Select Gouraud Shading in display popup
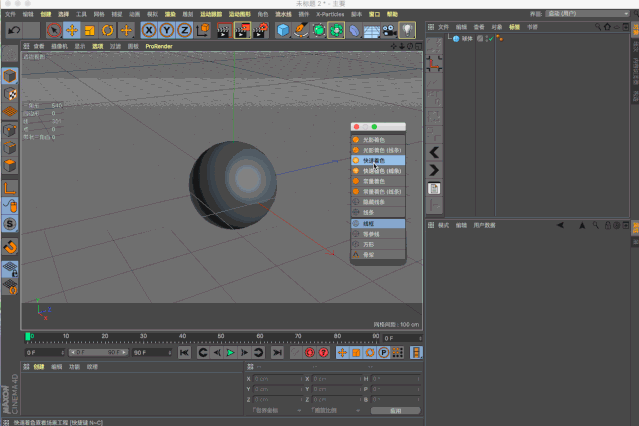This screenshot has width=639, height=426. point(378,140)
